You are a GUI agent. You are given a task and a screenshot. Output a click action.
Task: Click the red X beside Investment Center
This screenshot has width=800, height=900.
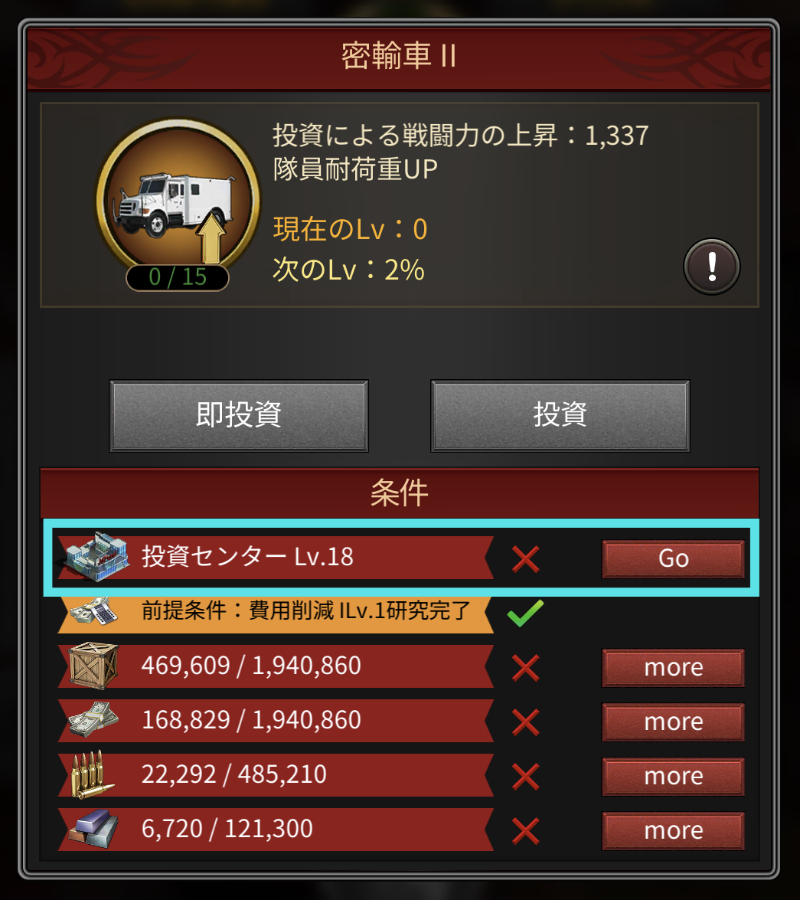(x=525, y=559)
